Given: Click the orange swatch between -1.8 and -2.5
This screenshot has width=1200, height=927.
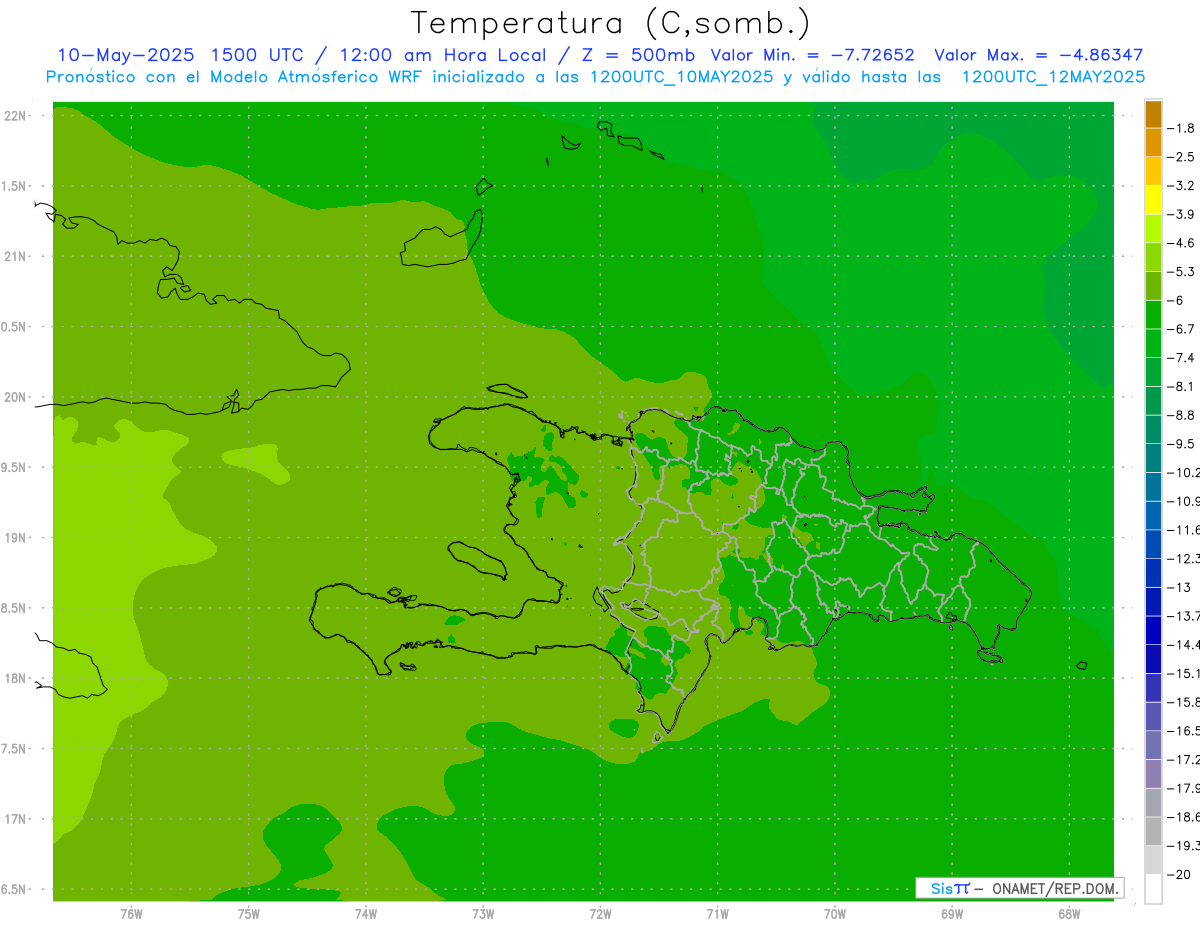Looking at the screenshot, I should pyautogui.click(x=1153, y=142).
